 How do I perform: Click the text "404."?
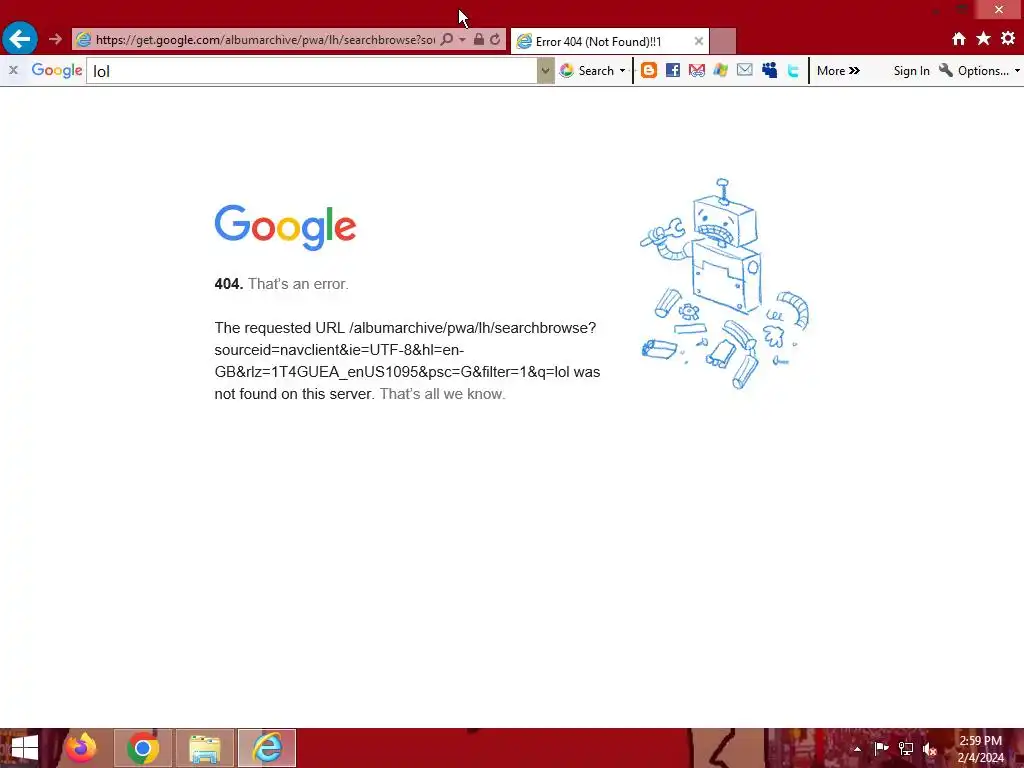tap(229, 284)
